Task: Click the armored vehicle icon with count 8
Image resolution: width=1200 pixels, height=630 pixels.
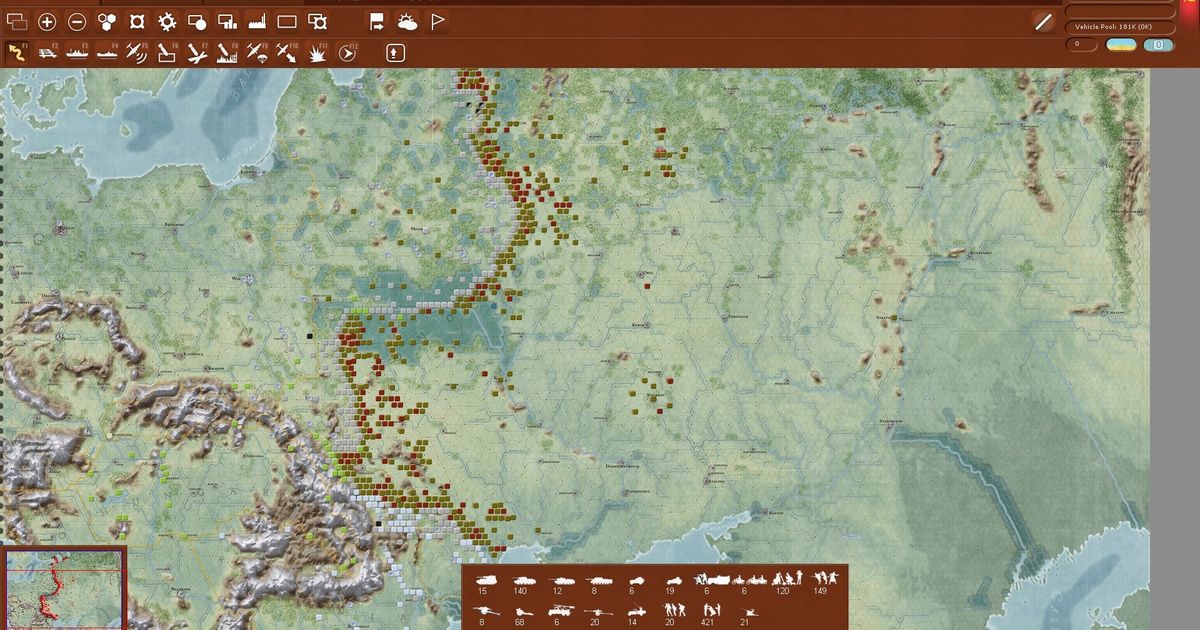Action: pyautogui.click(x=599, y=580)
